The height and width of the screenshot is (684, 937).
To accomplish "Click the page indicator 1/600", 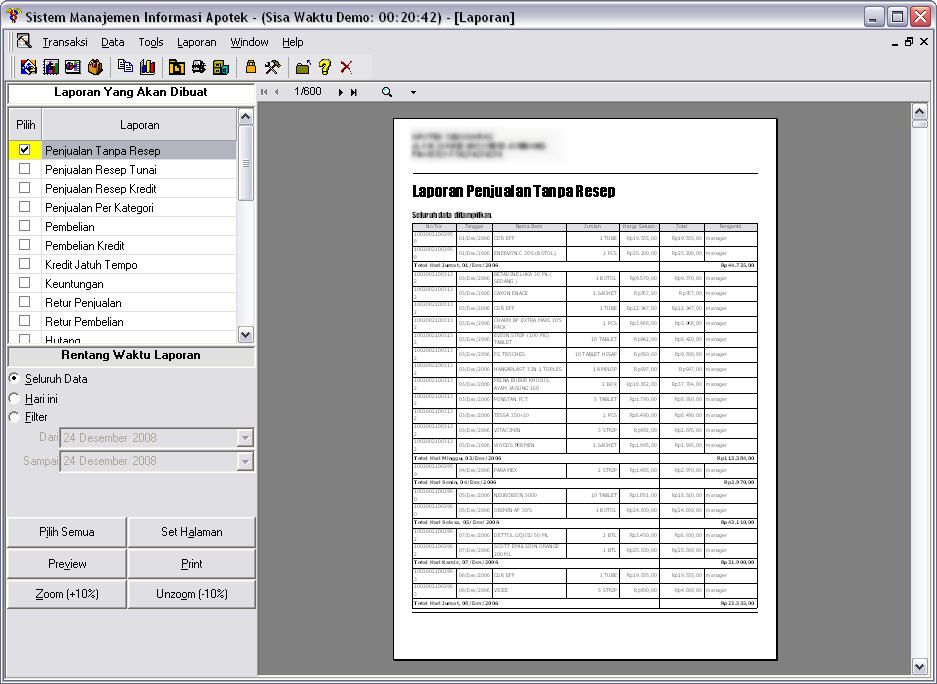I will pyautogui.click(x=307, y=91).
